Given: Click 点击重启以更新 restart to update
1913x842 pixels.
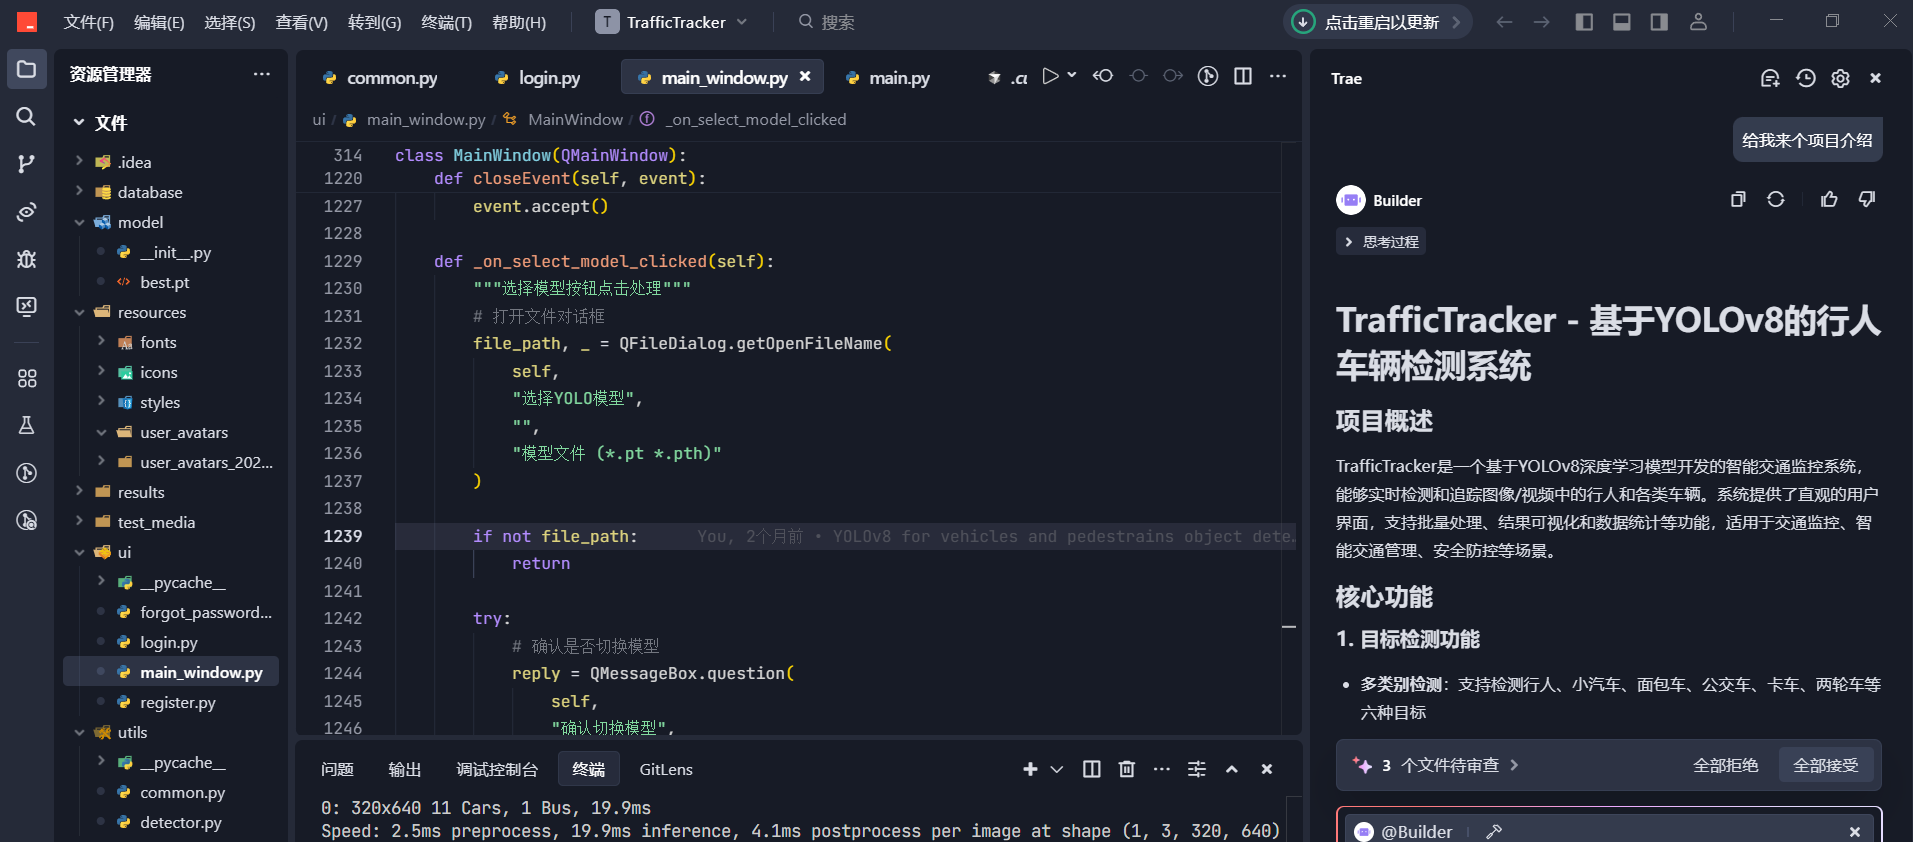Looking at the screenshot, I should [x=1377, y=22].
